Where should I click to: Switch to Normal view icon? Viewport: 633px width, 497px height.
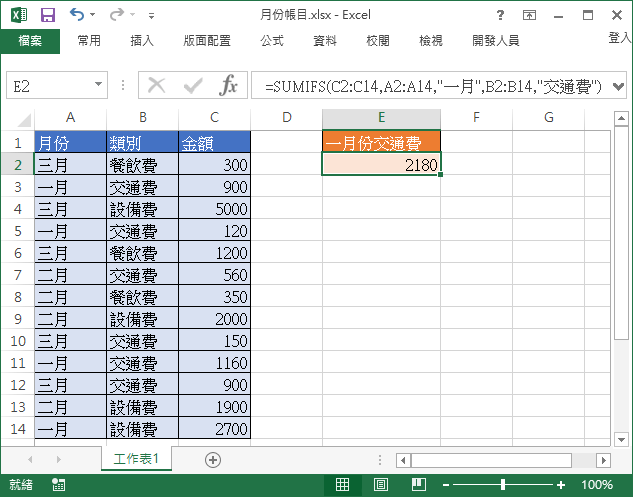pyautogui.click(x=342, y=484)
